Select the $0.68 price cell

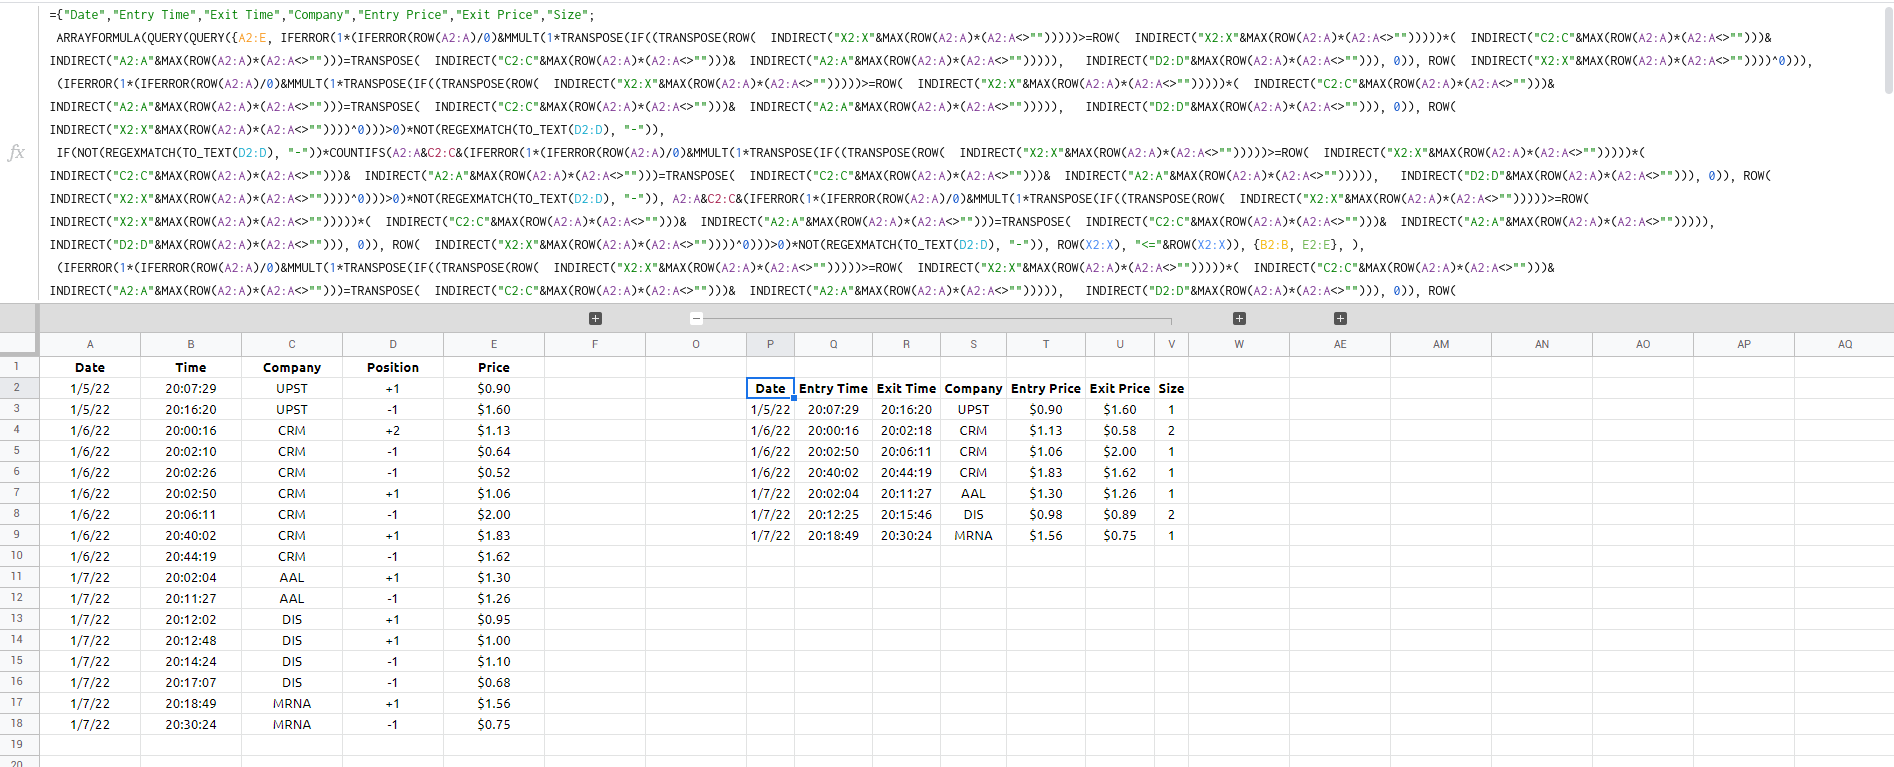coord(494,682)
